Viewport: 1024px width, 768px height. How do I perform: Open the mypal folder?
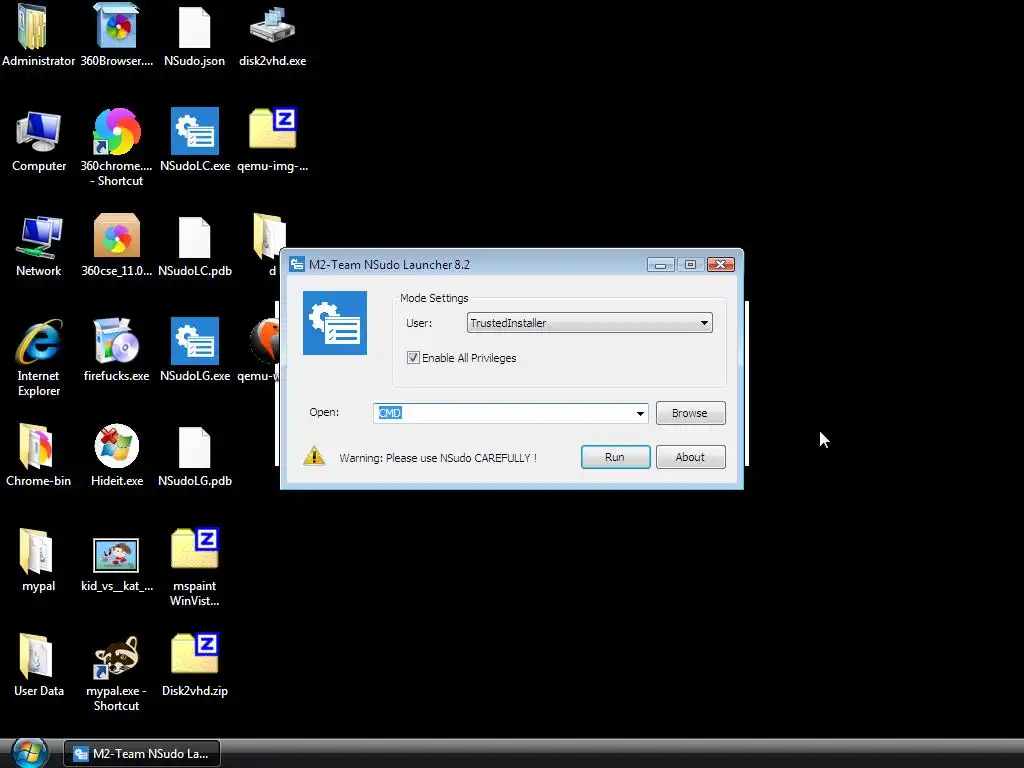(36, 552)
